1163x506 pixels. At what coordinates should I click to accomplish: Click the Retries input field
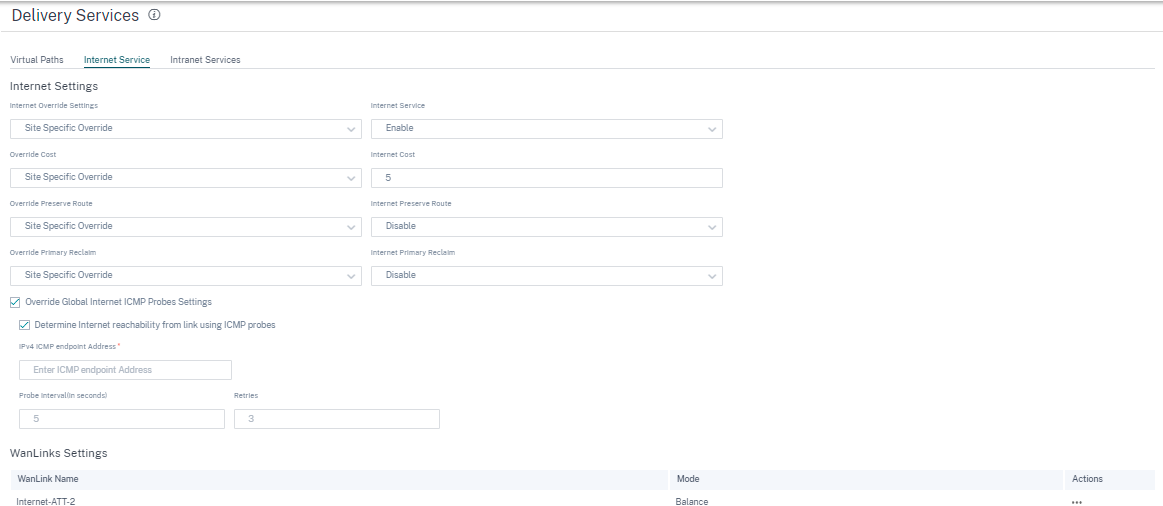(x=337, y=418)
